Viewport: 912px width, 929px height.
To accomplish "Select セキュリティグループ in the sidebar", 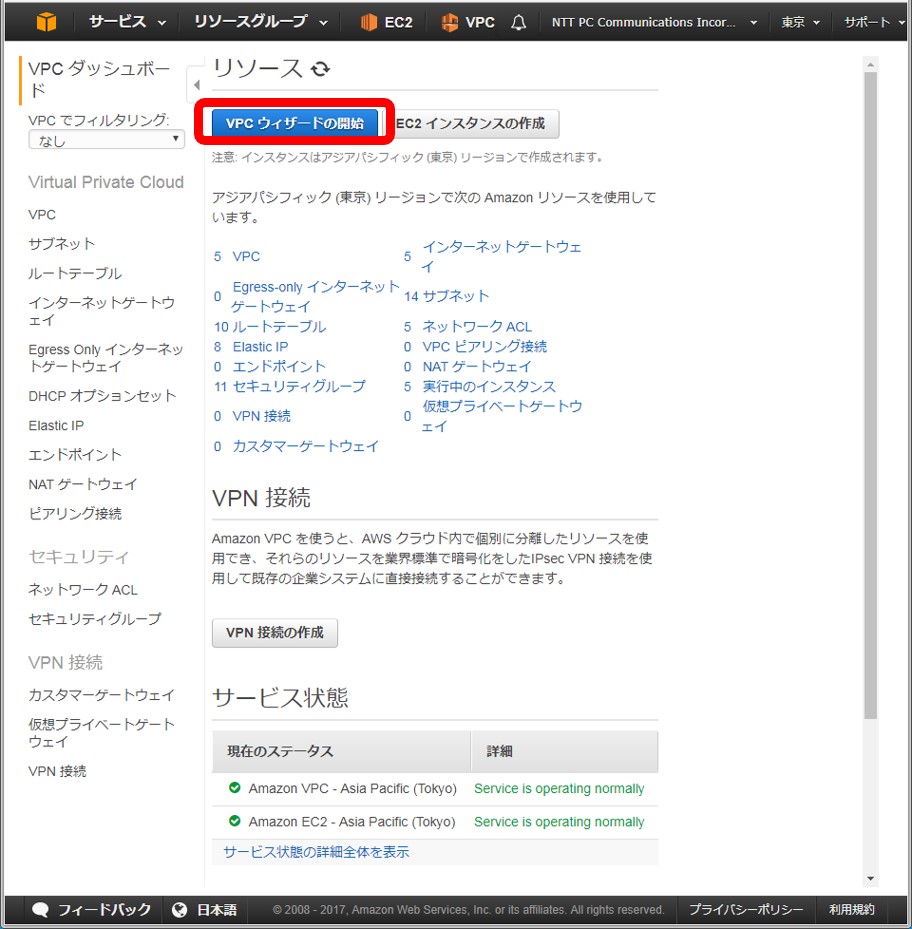I will (95, 619).
